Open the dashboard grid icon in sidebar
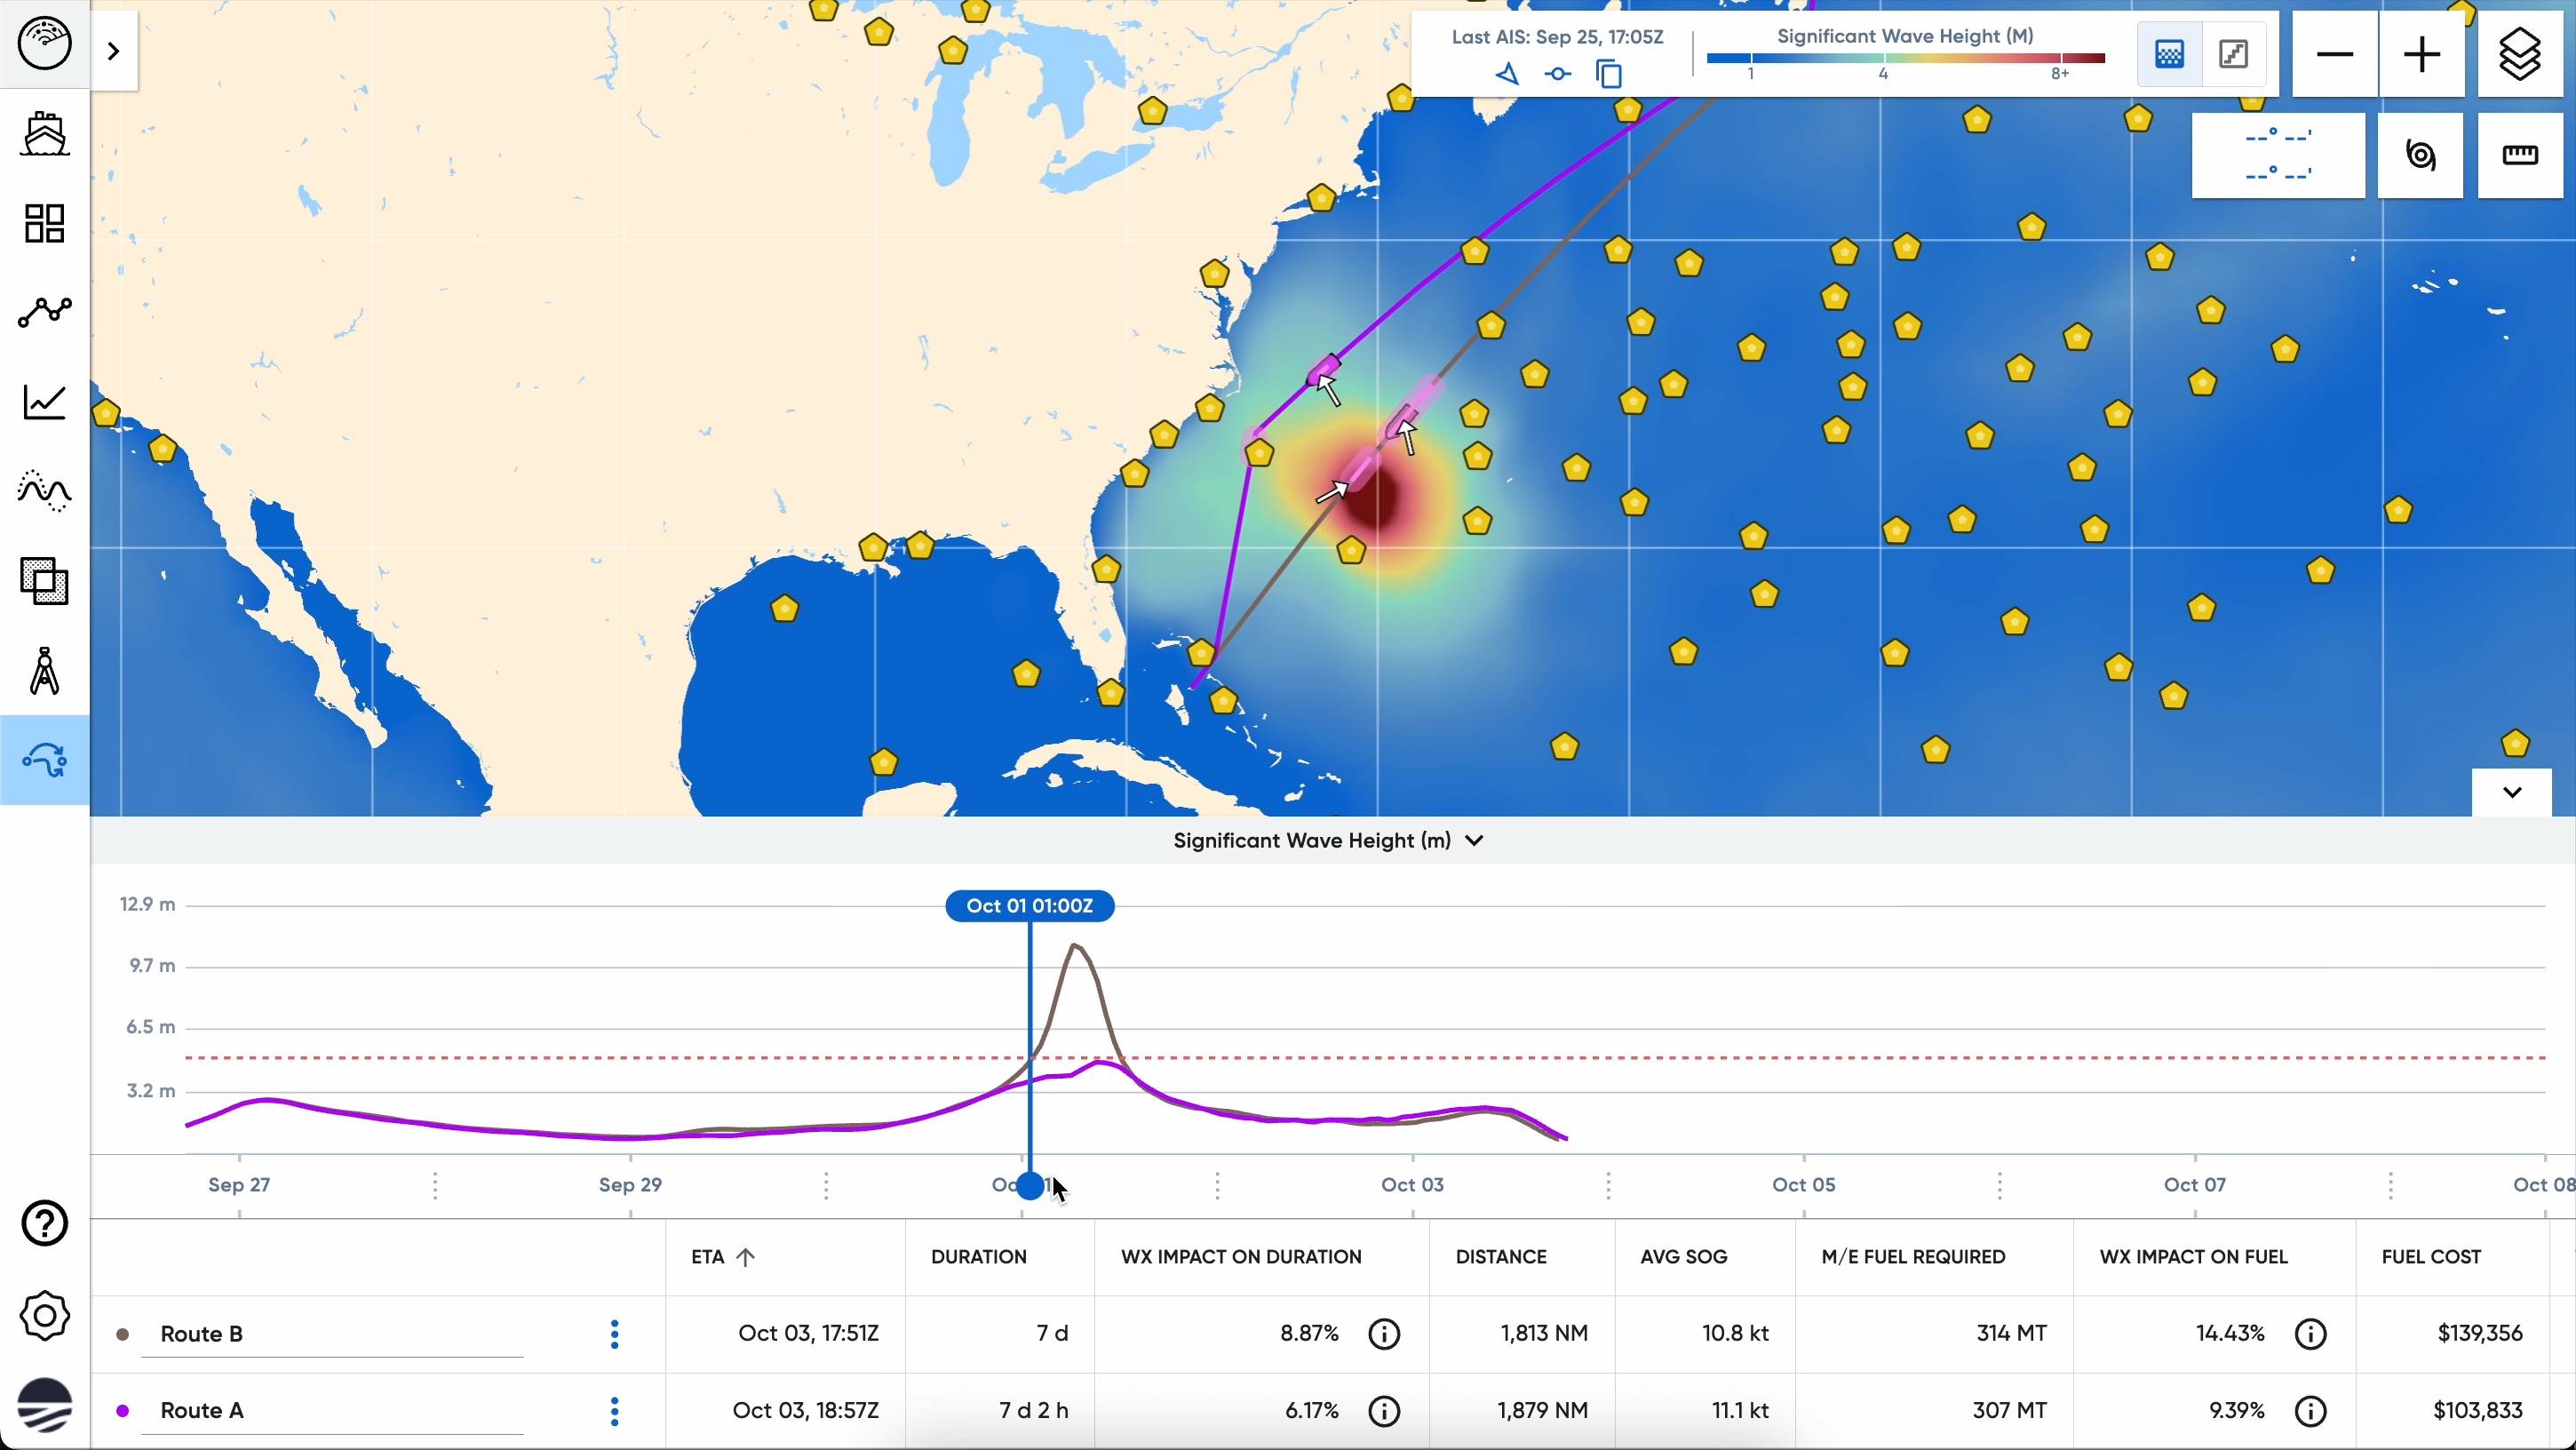This screenshot has width=2576, height=1450. (44, 223)
